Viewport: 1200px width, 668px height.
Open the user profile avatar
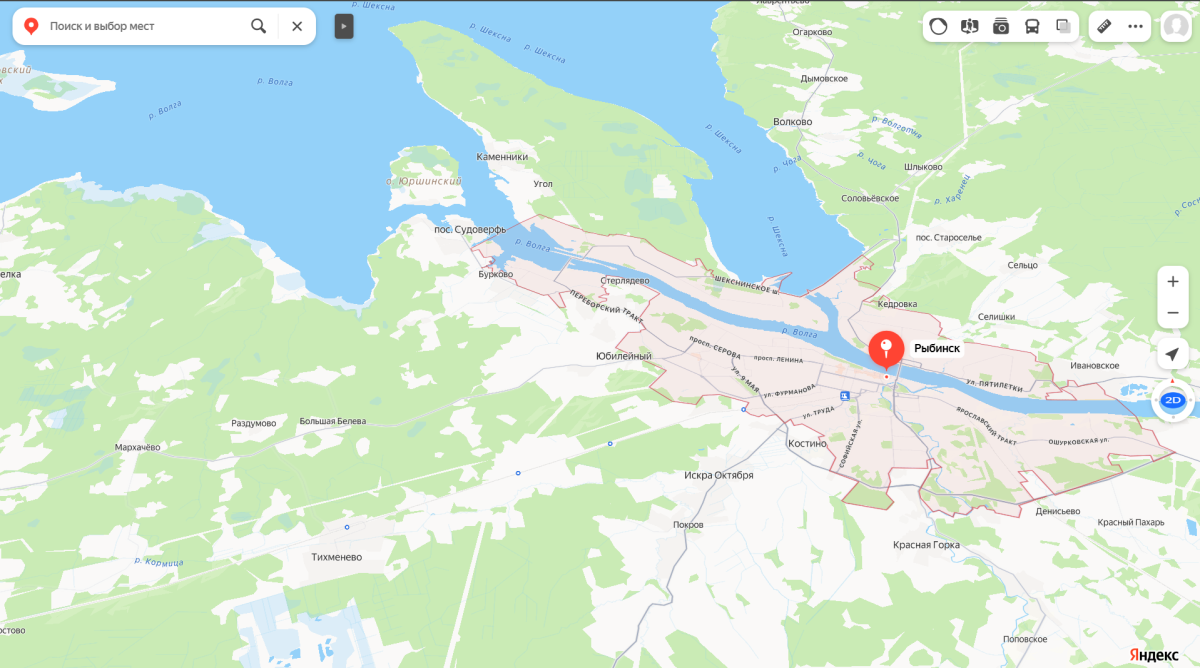1175,27
